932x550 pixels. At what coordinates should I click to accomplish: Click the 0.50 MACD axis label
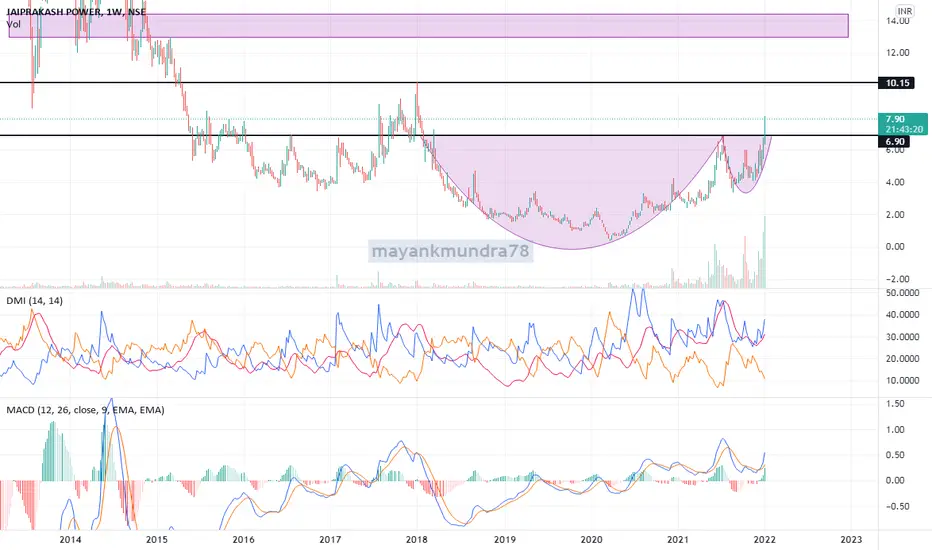895,455
